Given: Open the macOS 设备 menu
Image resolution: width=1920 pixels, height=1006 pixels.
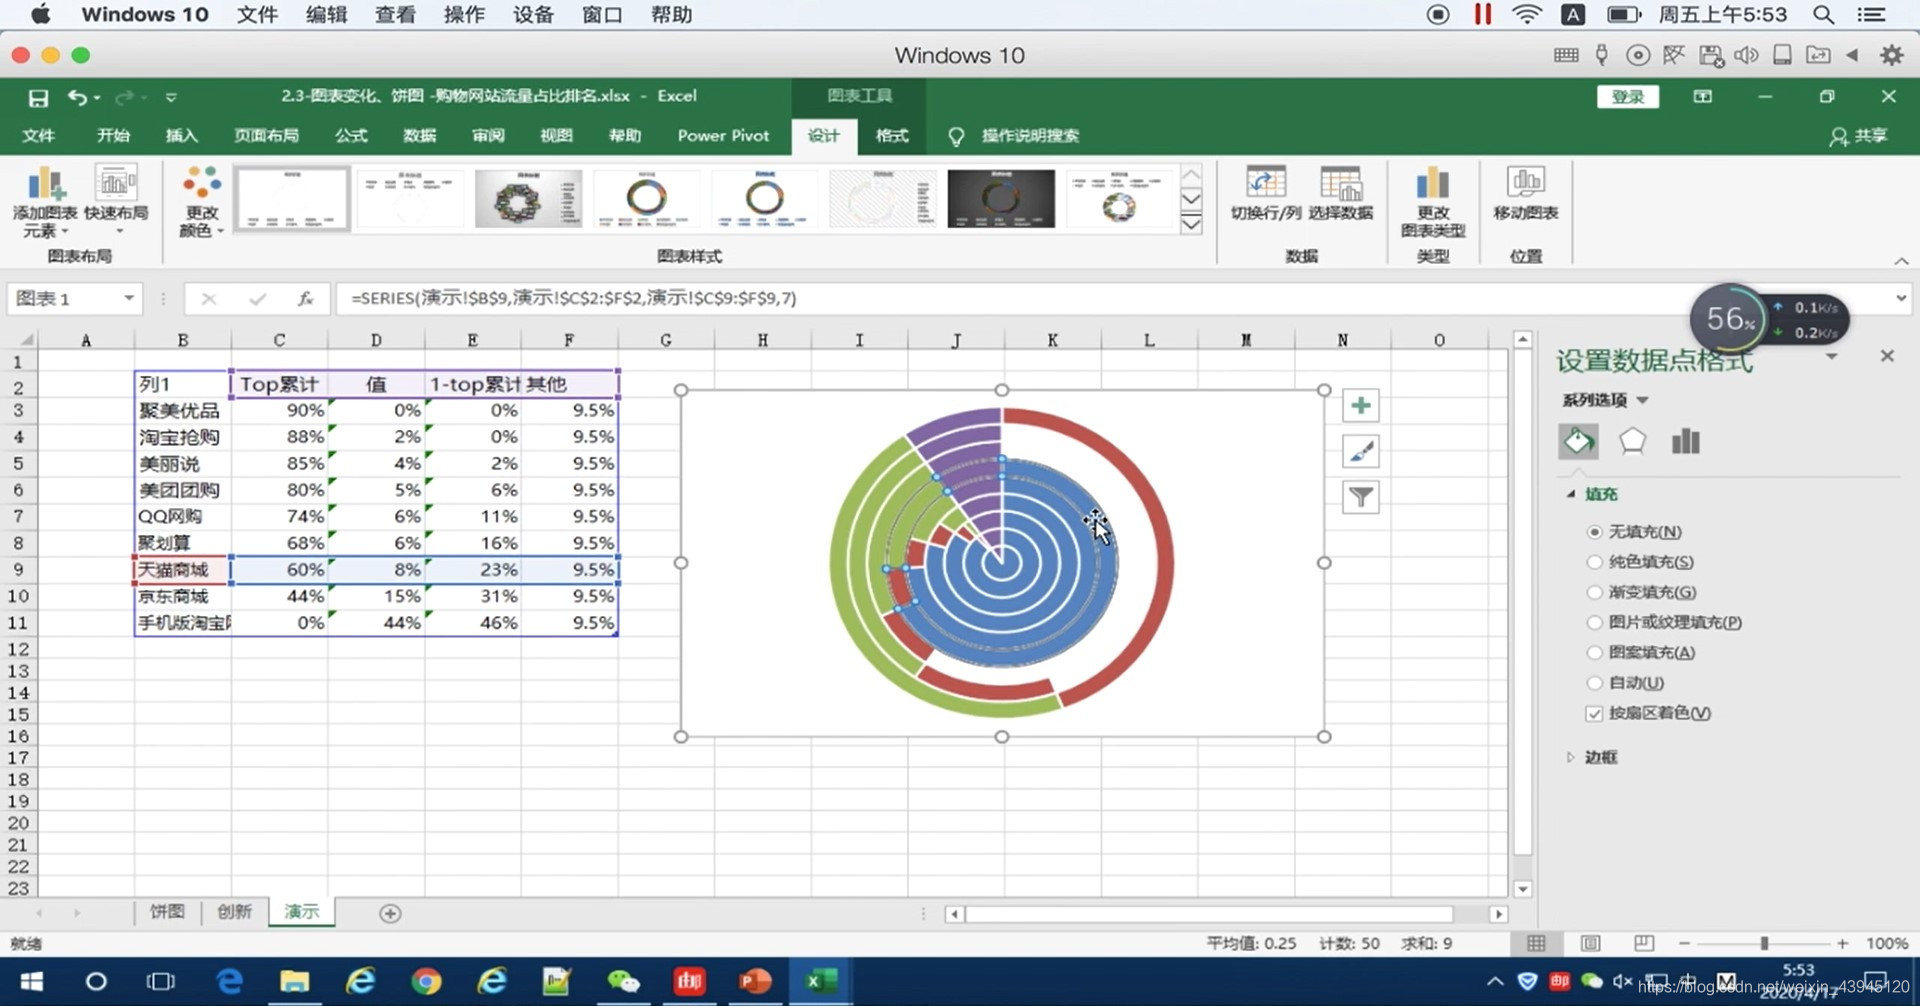Looking at the screenshot, I should (532, 15).
